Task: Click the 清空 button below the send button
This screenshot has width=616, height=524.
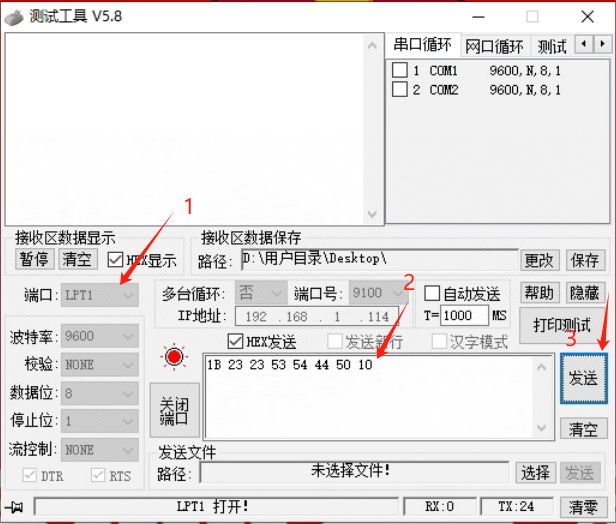Action: (x=584, y=429)
